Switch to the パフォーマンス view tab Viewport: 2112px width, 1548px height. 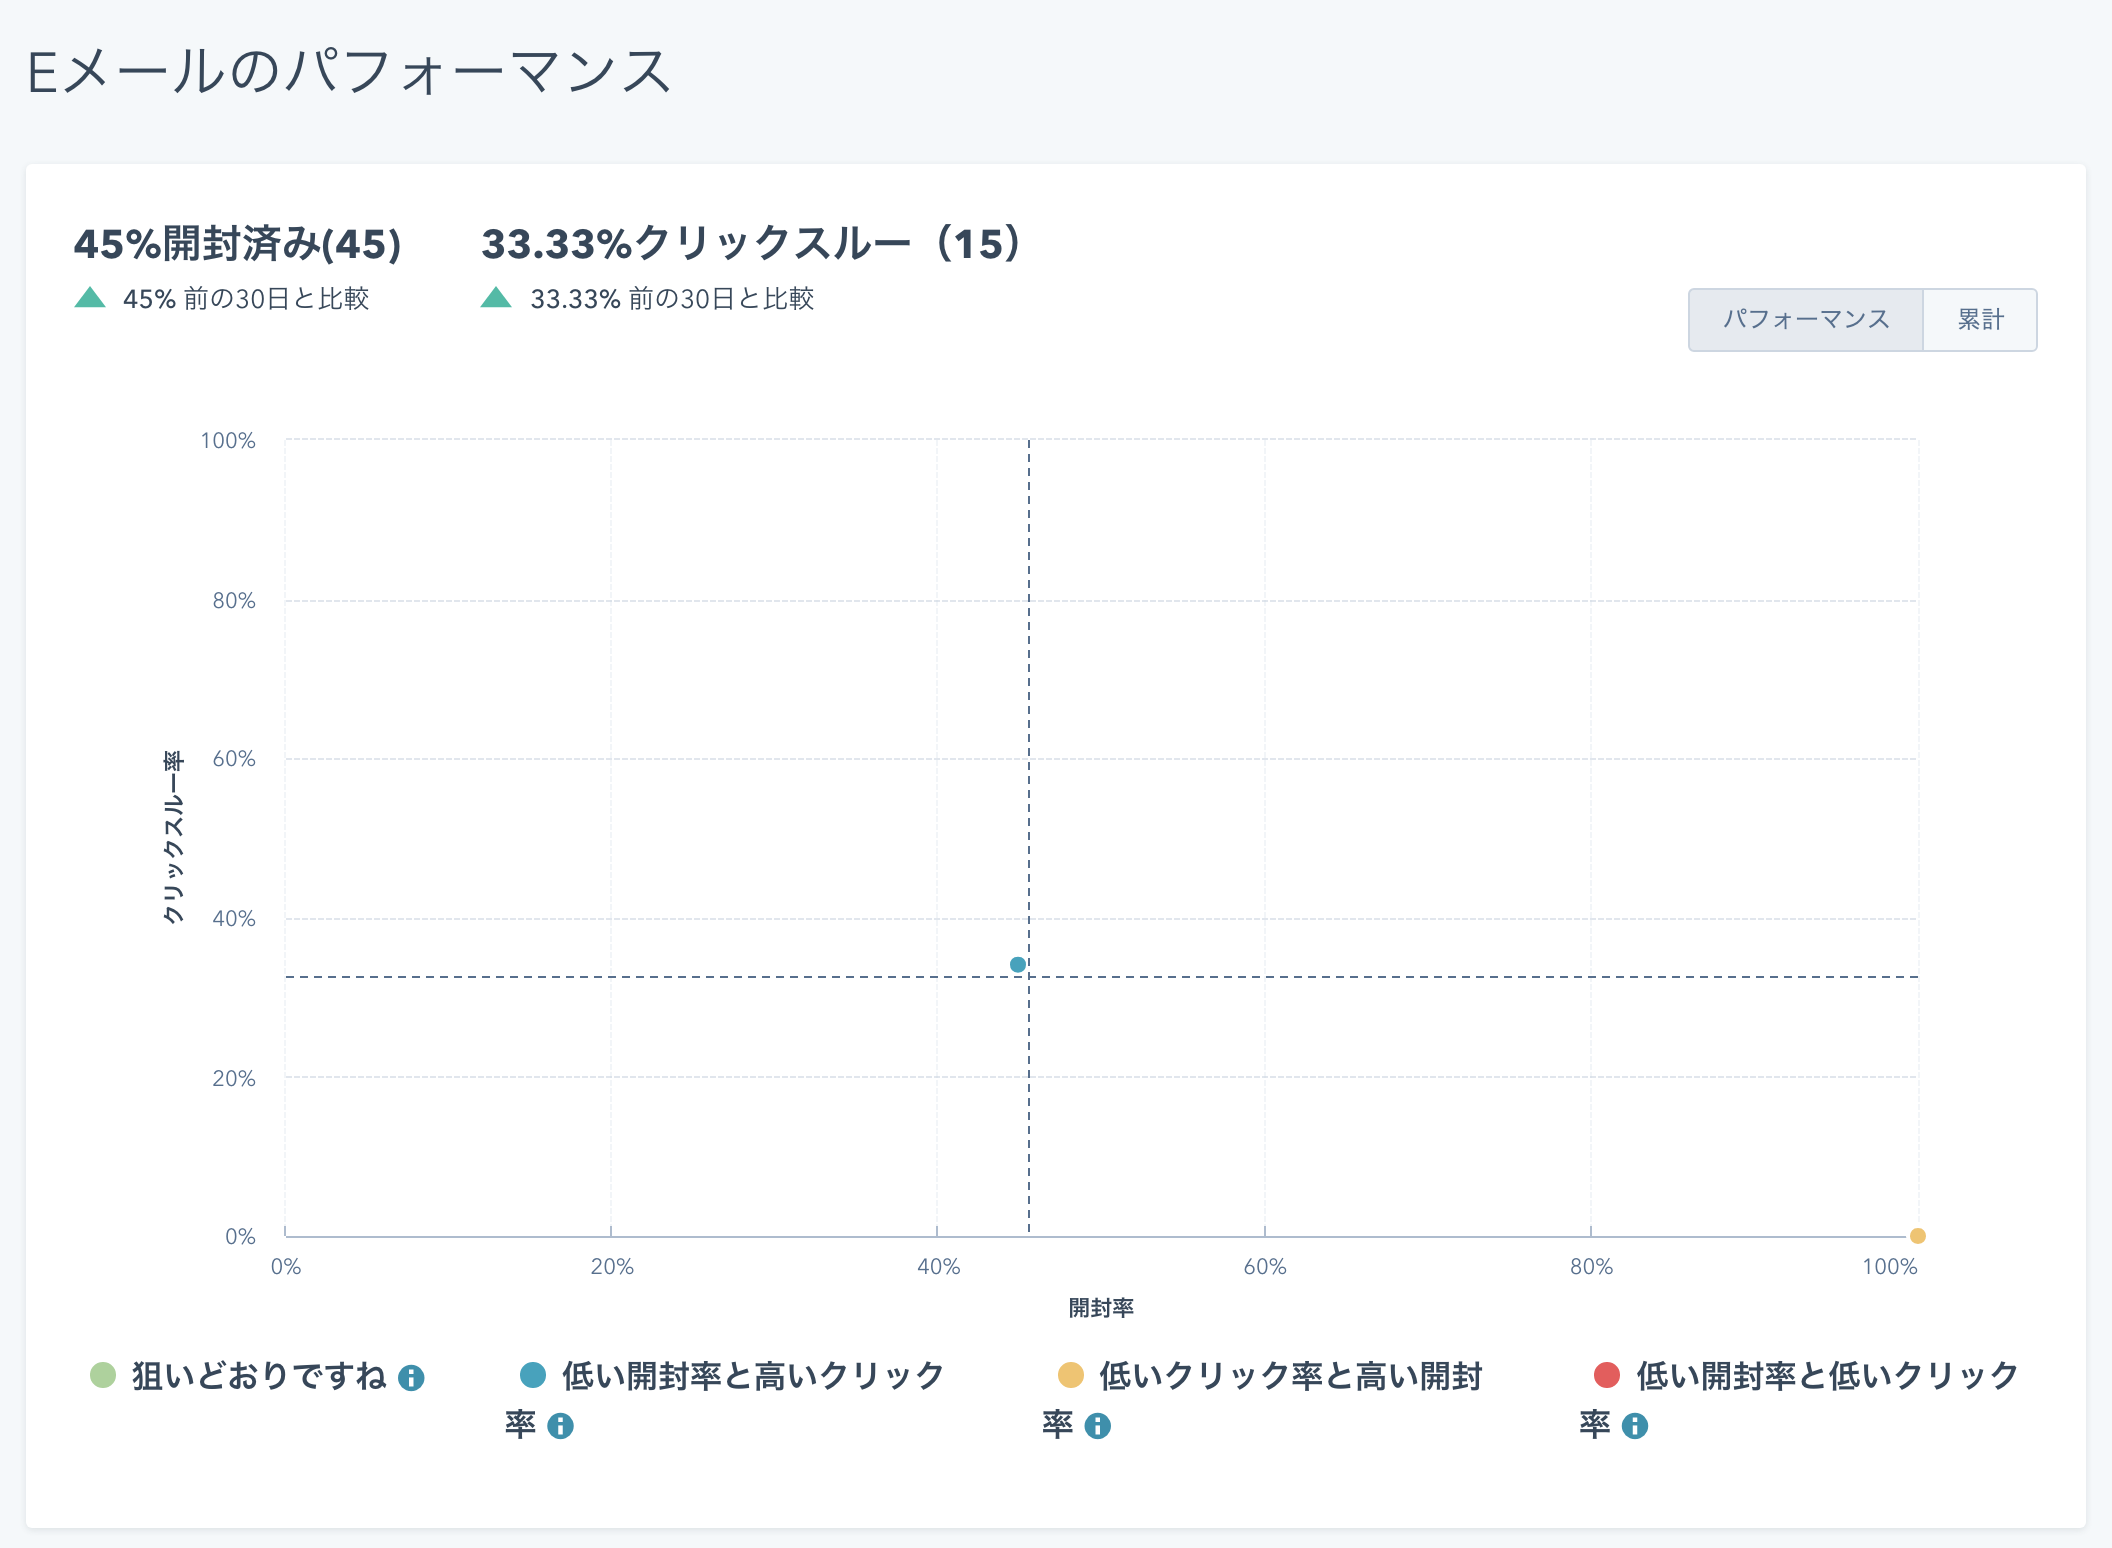click(x=1805, y=320)
